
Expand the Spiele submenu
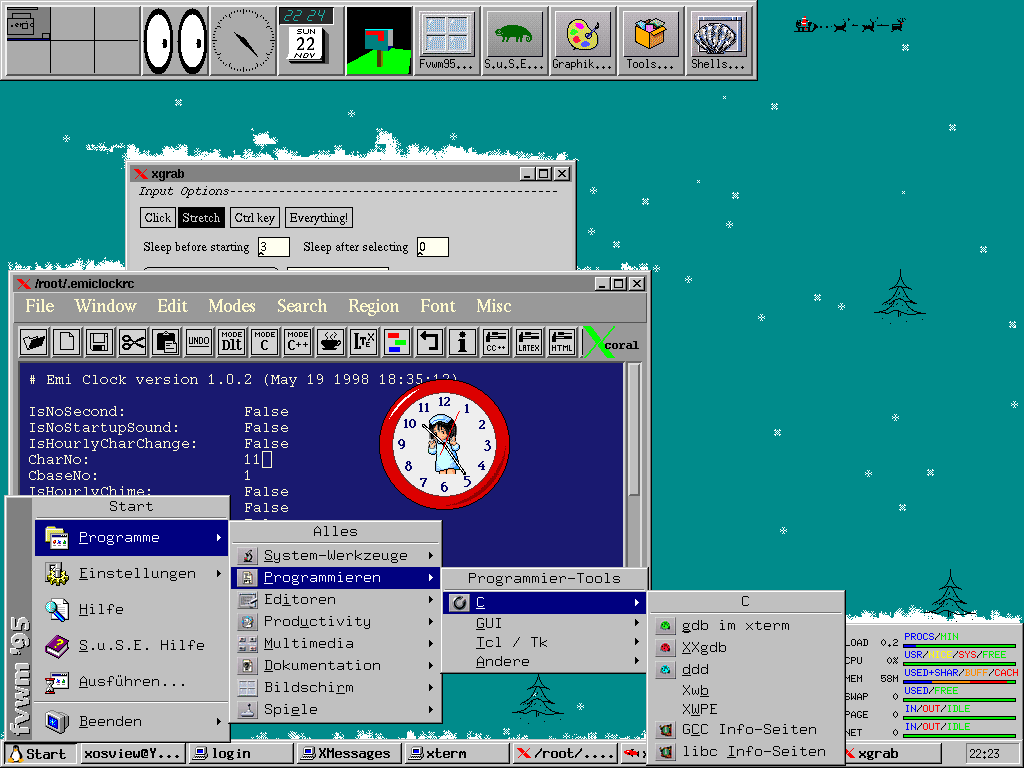336,709
